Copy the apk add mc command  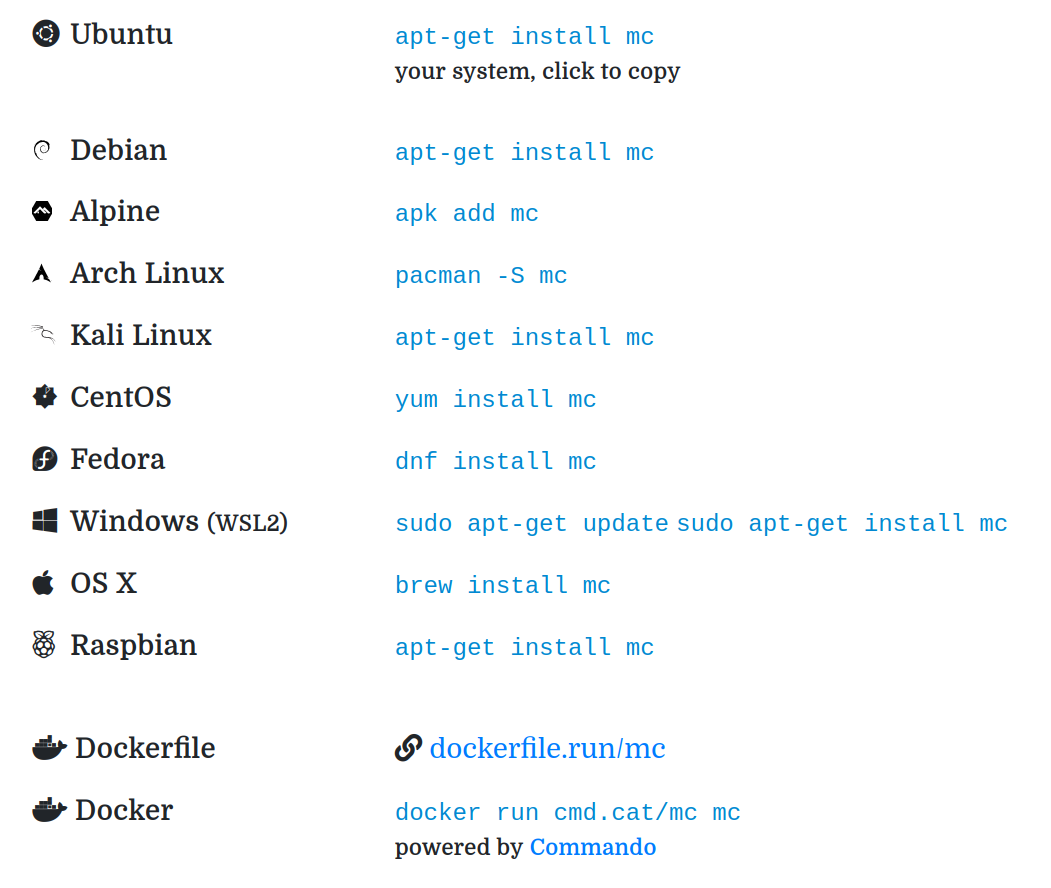click(x=466, y=214)
